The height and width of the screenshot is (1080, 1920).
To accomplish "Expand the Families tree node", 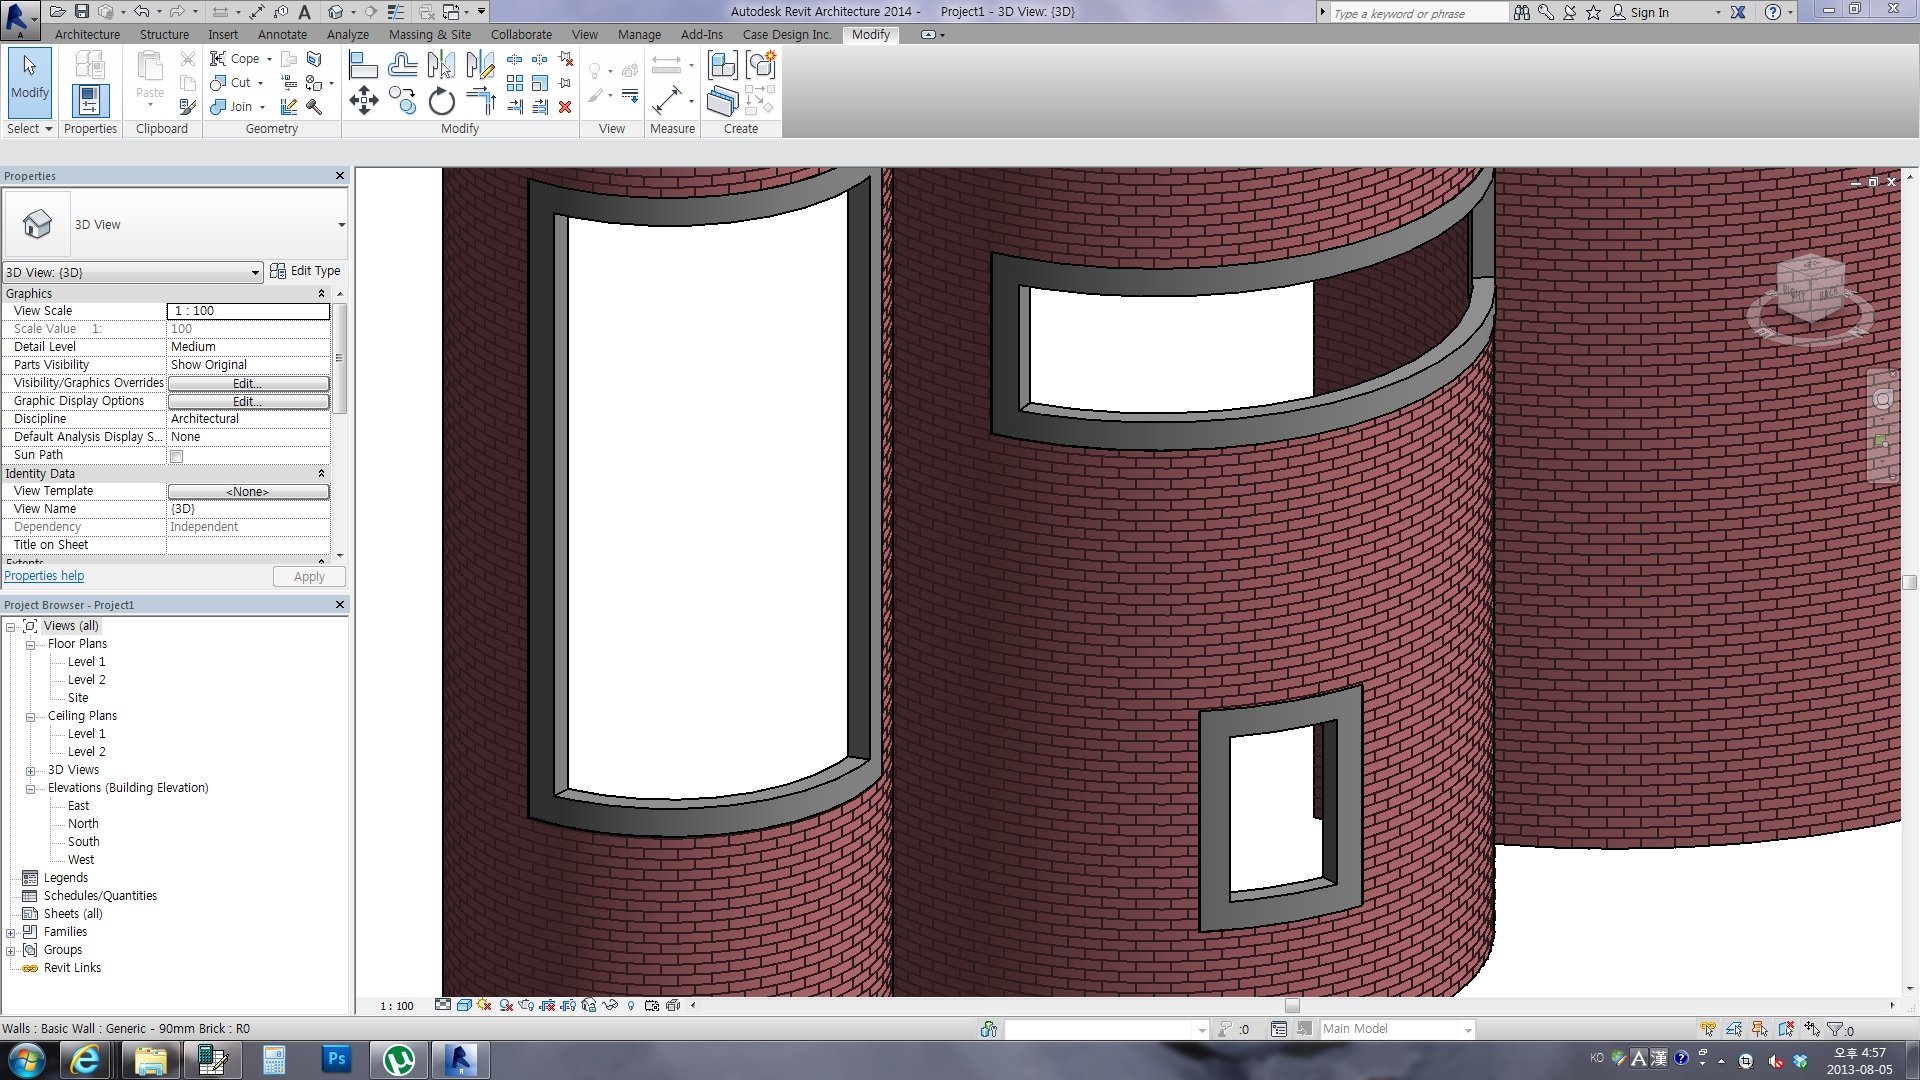I will coord(11,933).
